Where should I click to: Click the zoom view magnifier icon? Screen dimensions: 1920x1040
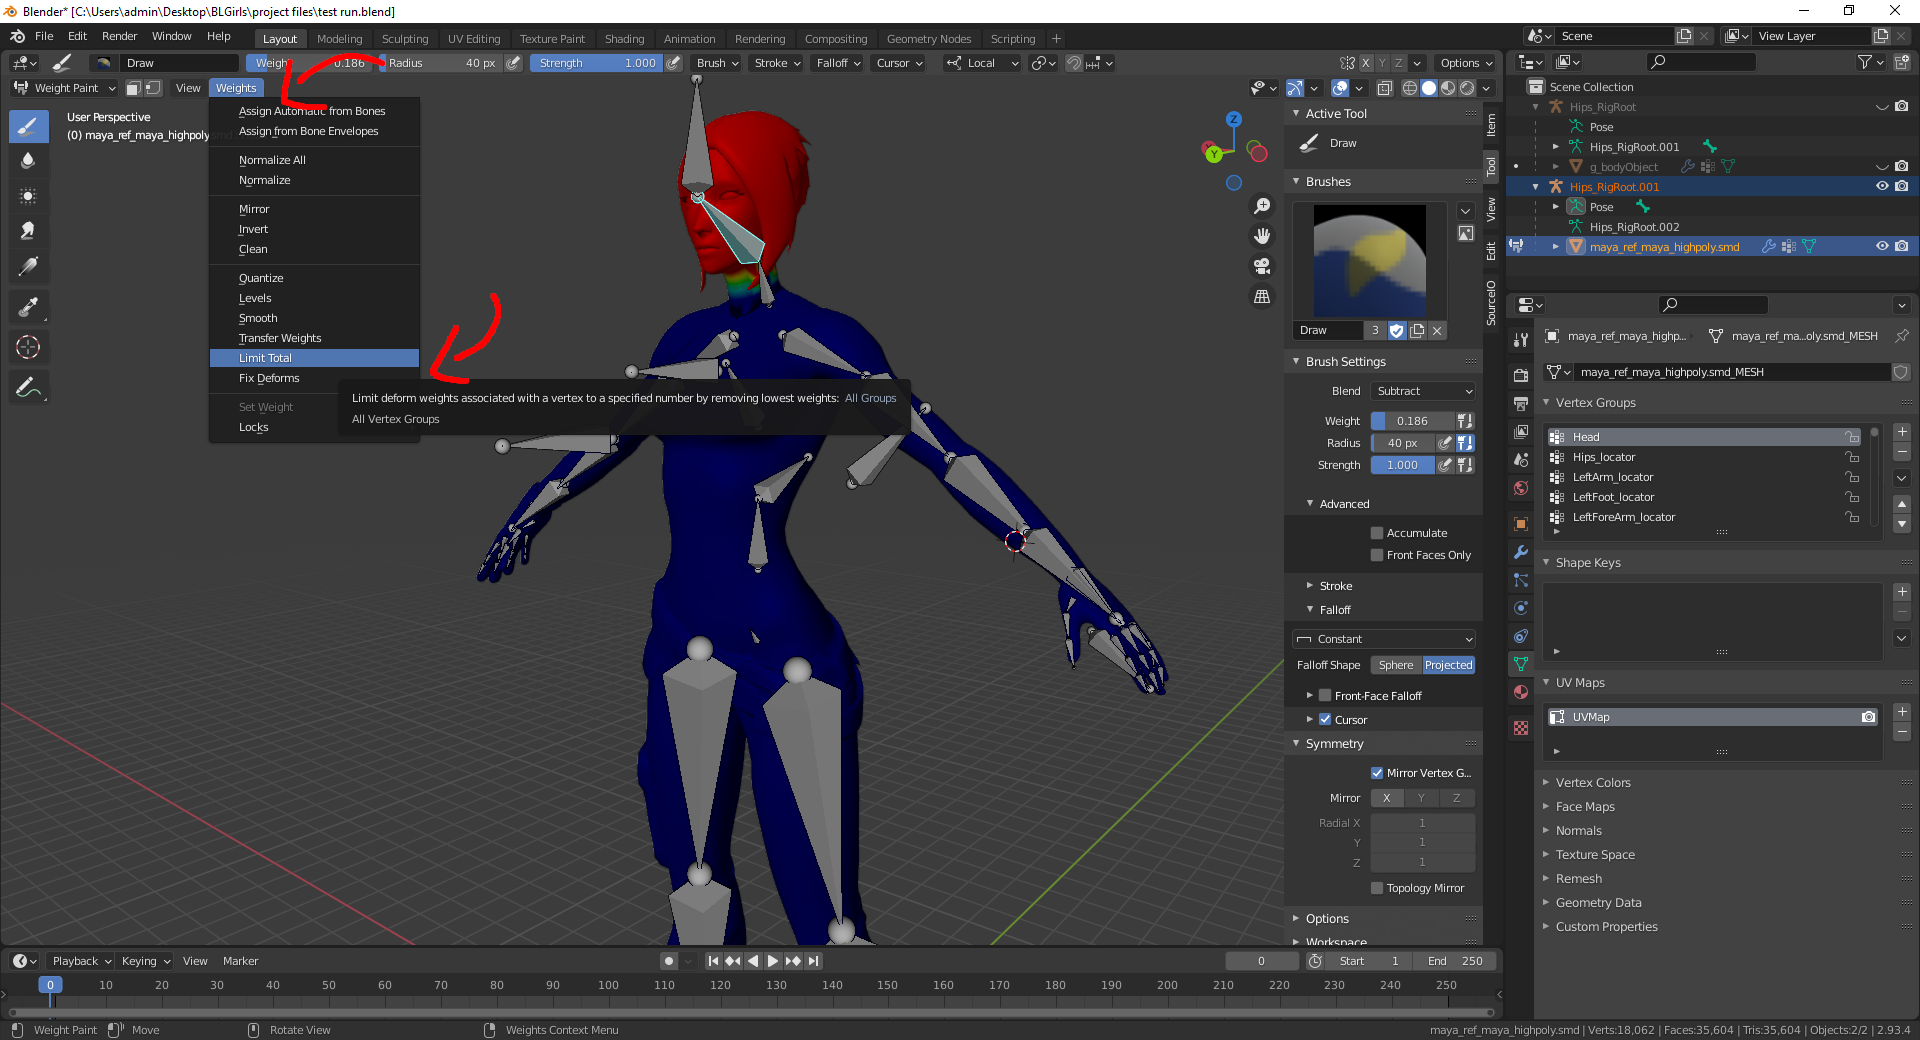(1262, 206)
